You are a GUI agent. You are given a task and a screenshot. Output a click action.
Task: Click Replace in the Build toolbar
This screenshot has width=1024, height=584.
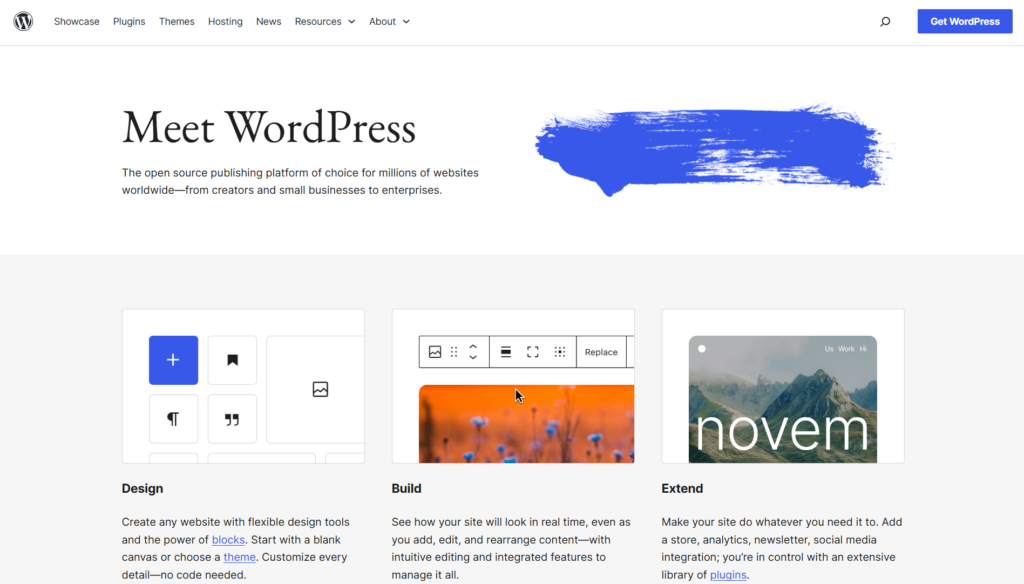tap(601, 352)
